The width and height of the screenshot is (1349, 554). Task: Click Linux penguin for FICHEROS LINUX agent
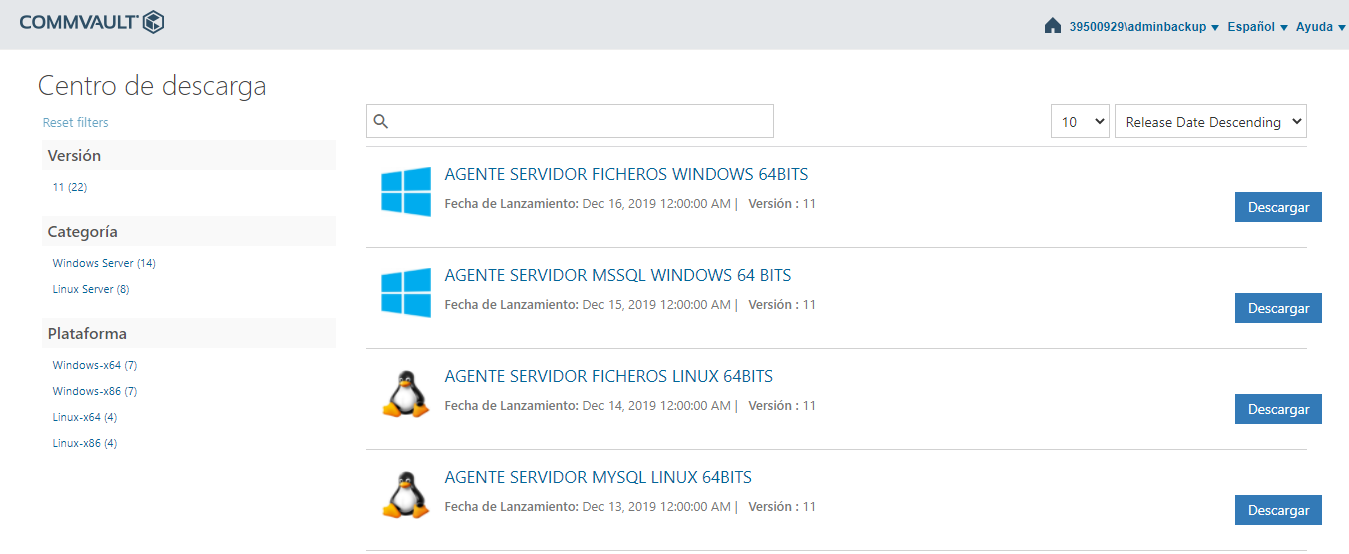tap(406, 393)
